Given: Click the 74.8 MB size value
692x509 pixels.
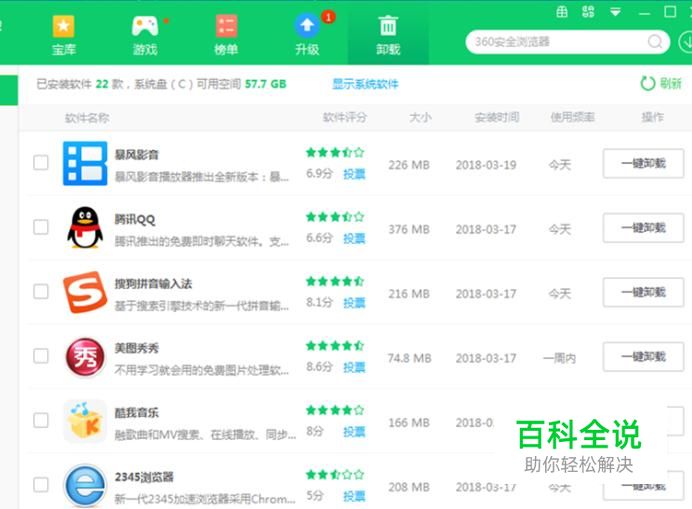Looking at the screenshot, I should click(409, 358).
